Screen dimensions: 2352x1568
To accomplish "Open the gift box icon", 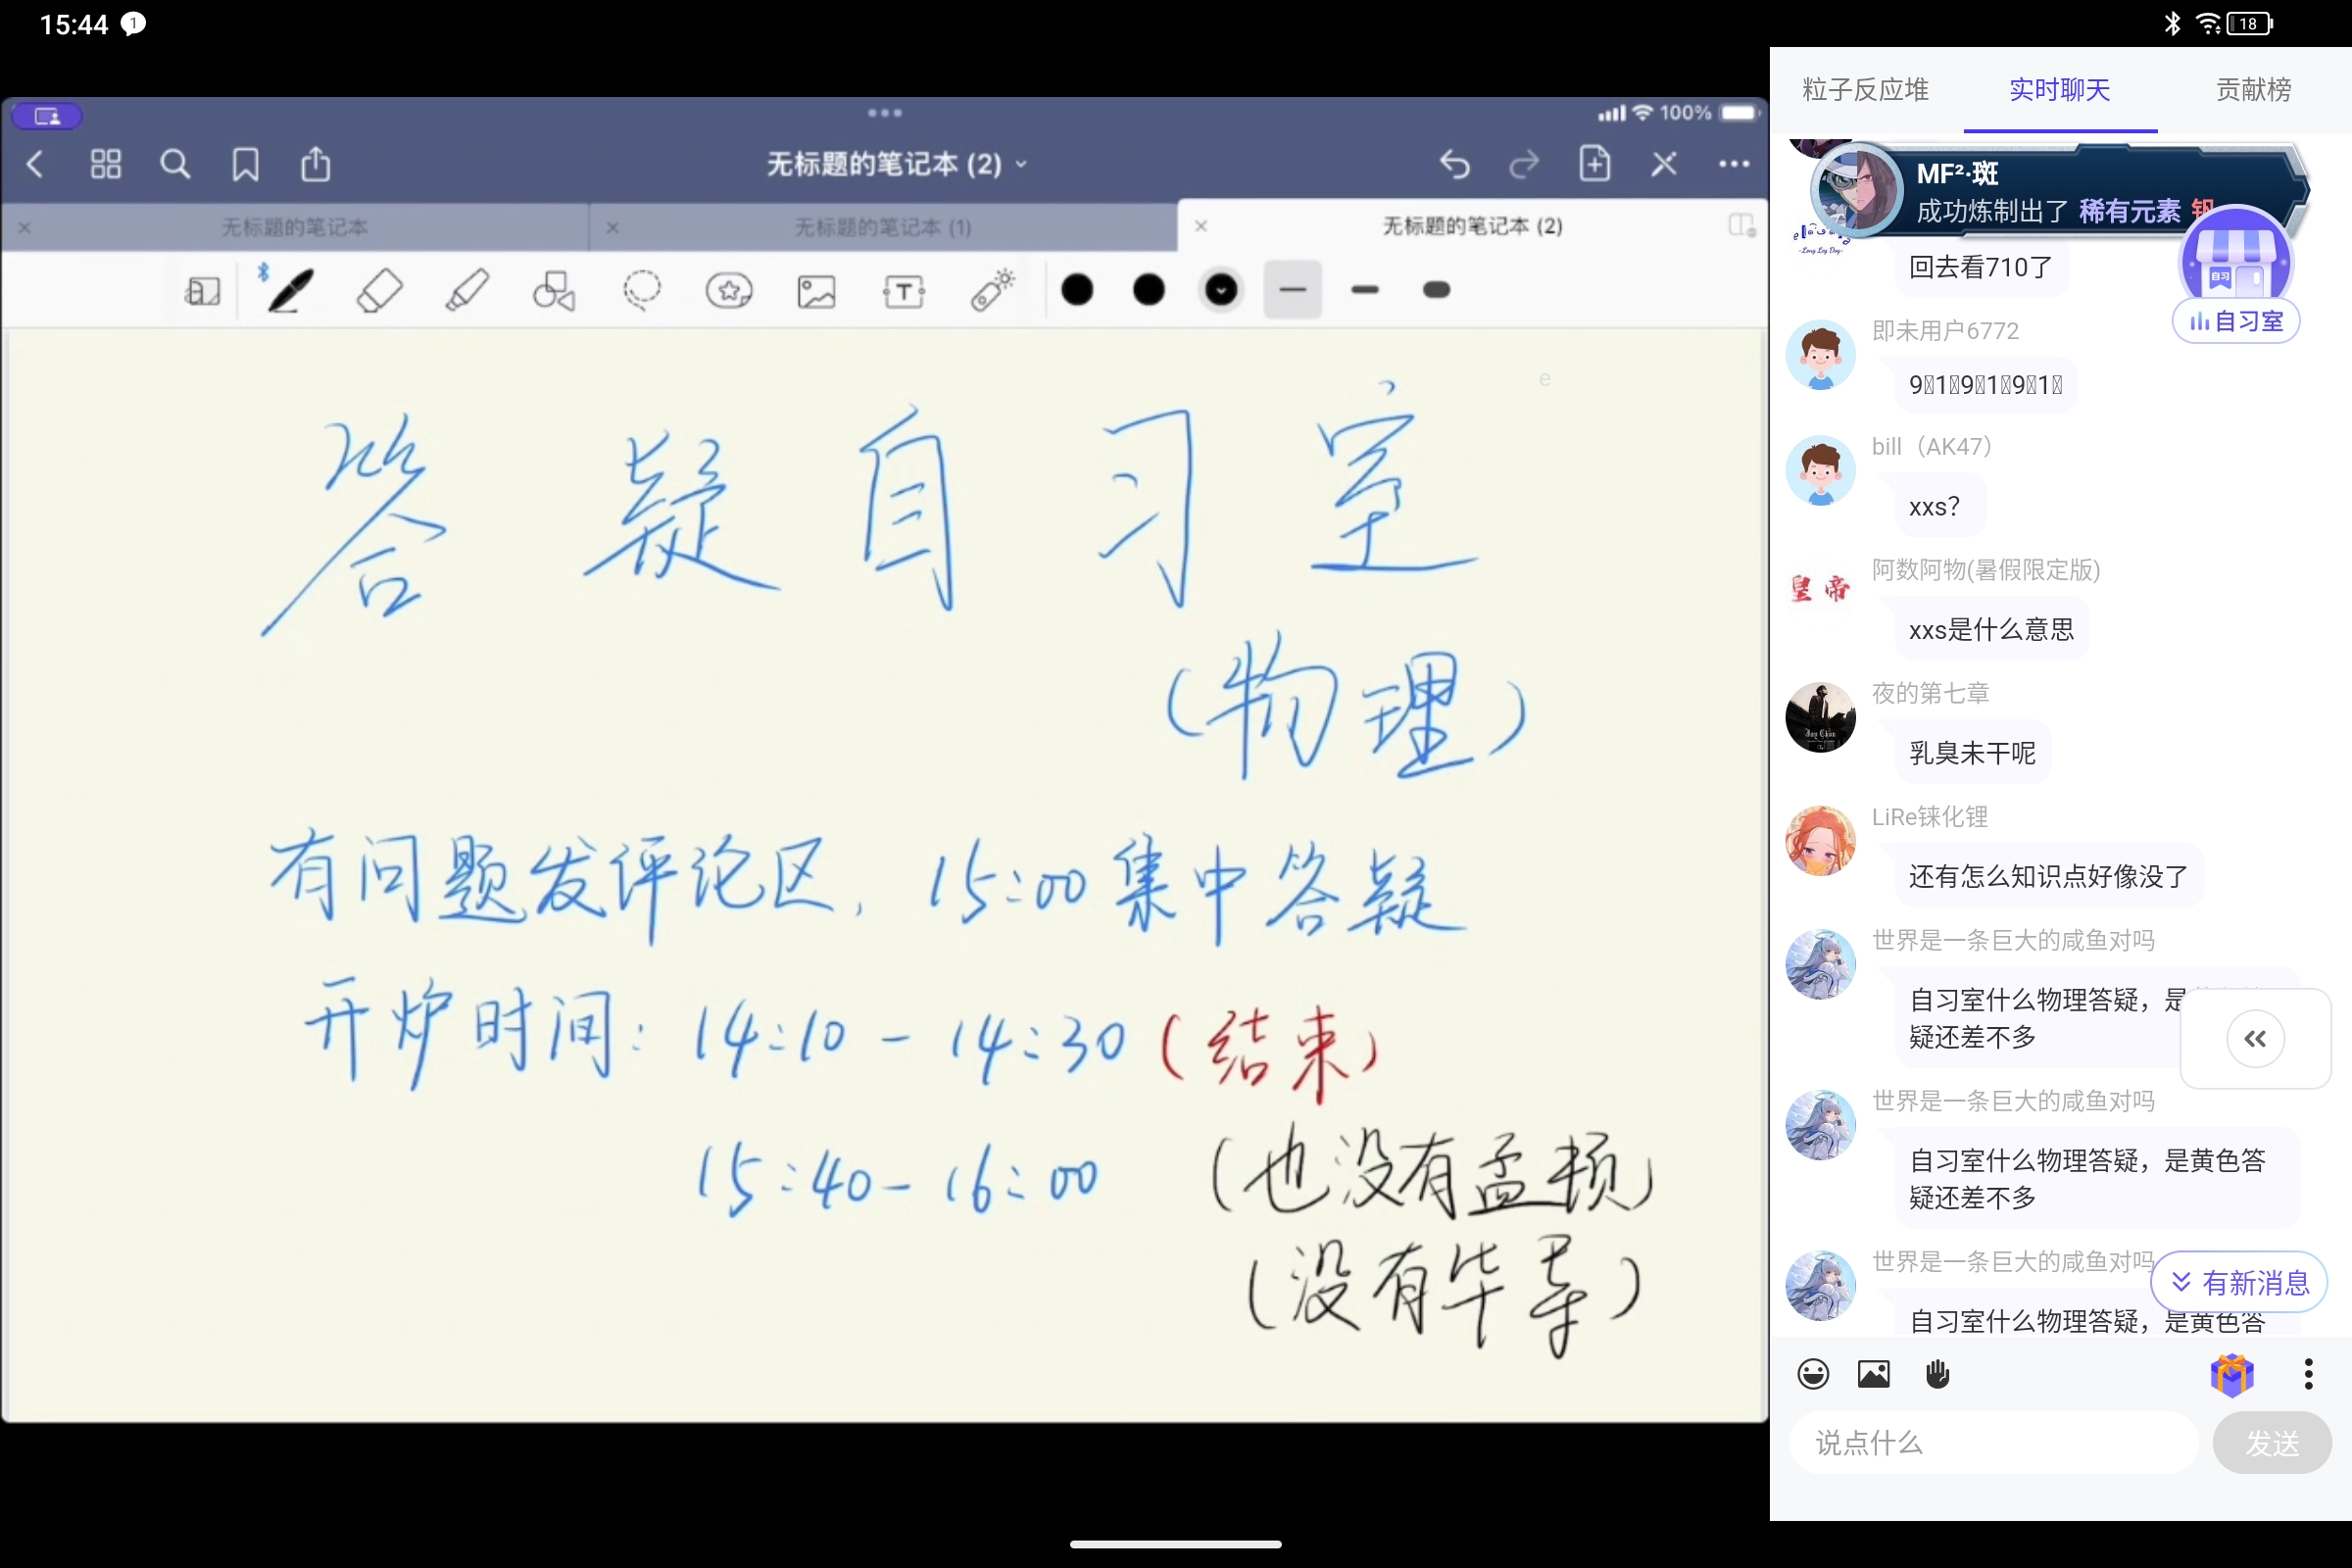I will pyautogui.click(x=2232, y=1374).
